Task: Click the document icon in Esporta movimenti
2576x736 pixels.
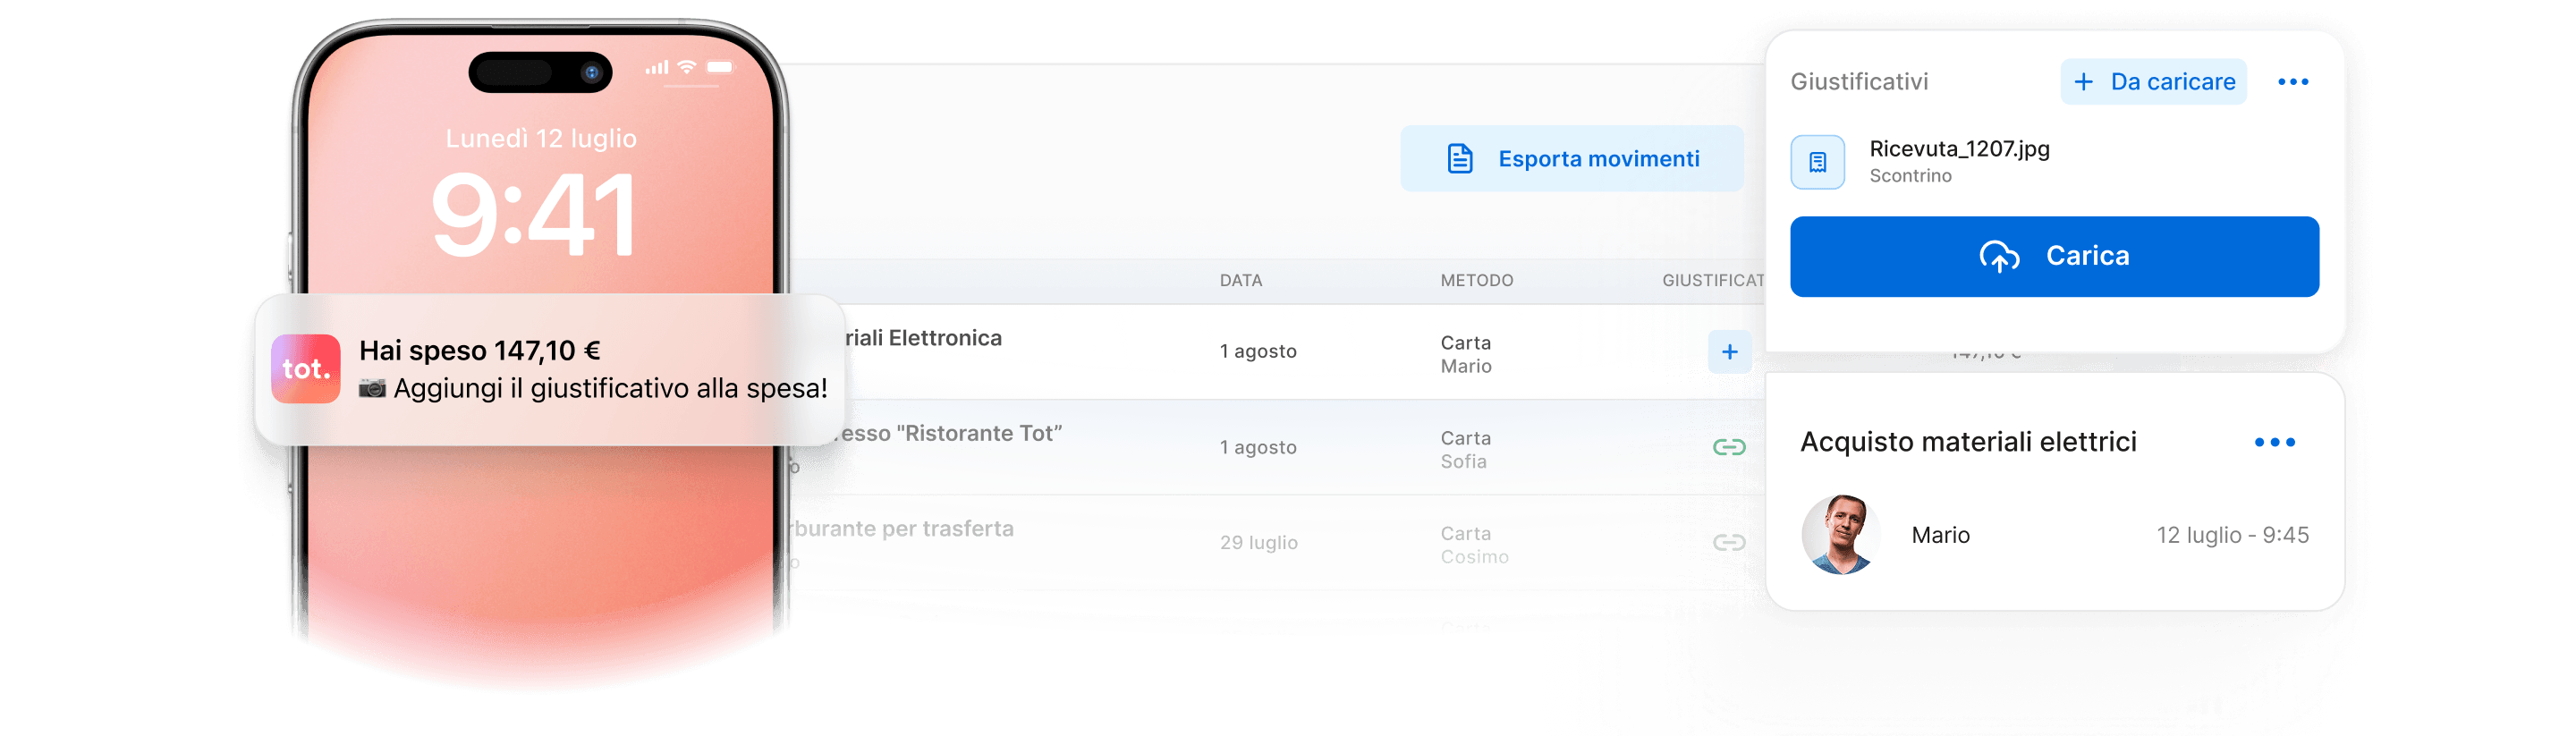Action: pyautogui.click(x=1459, y=158)
